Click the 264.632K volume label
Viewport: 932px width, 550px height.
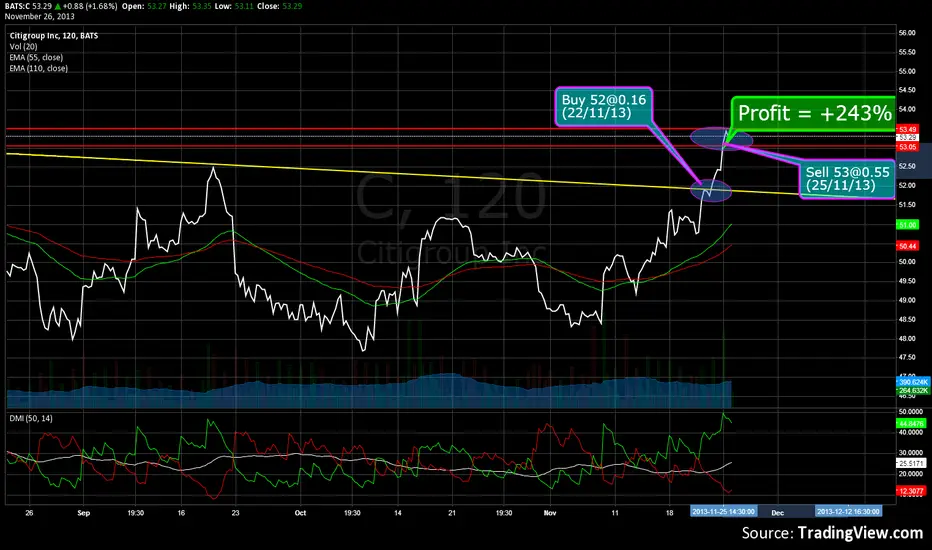912,390
